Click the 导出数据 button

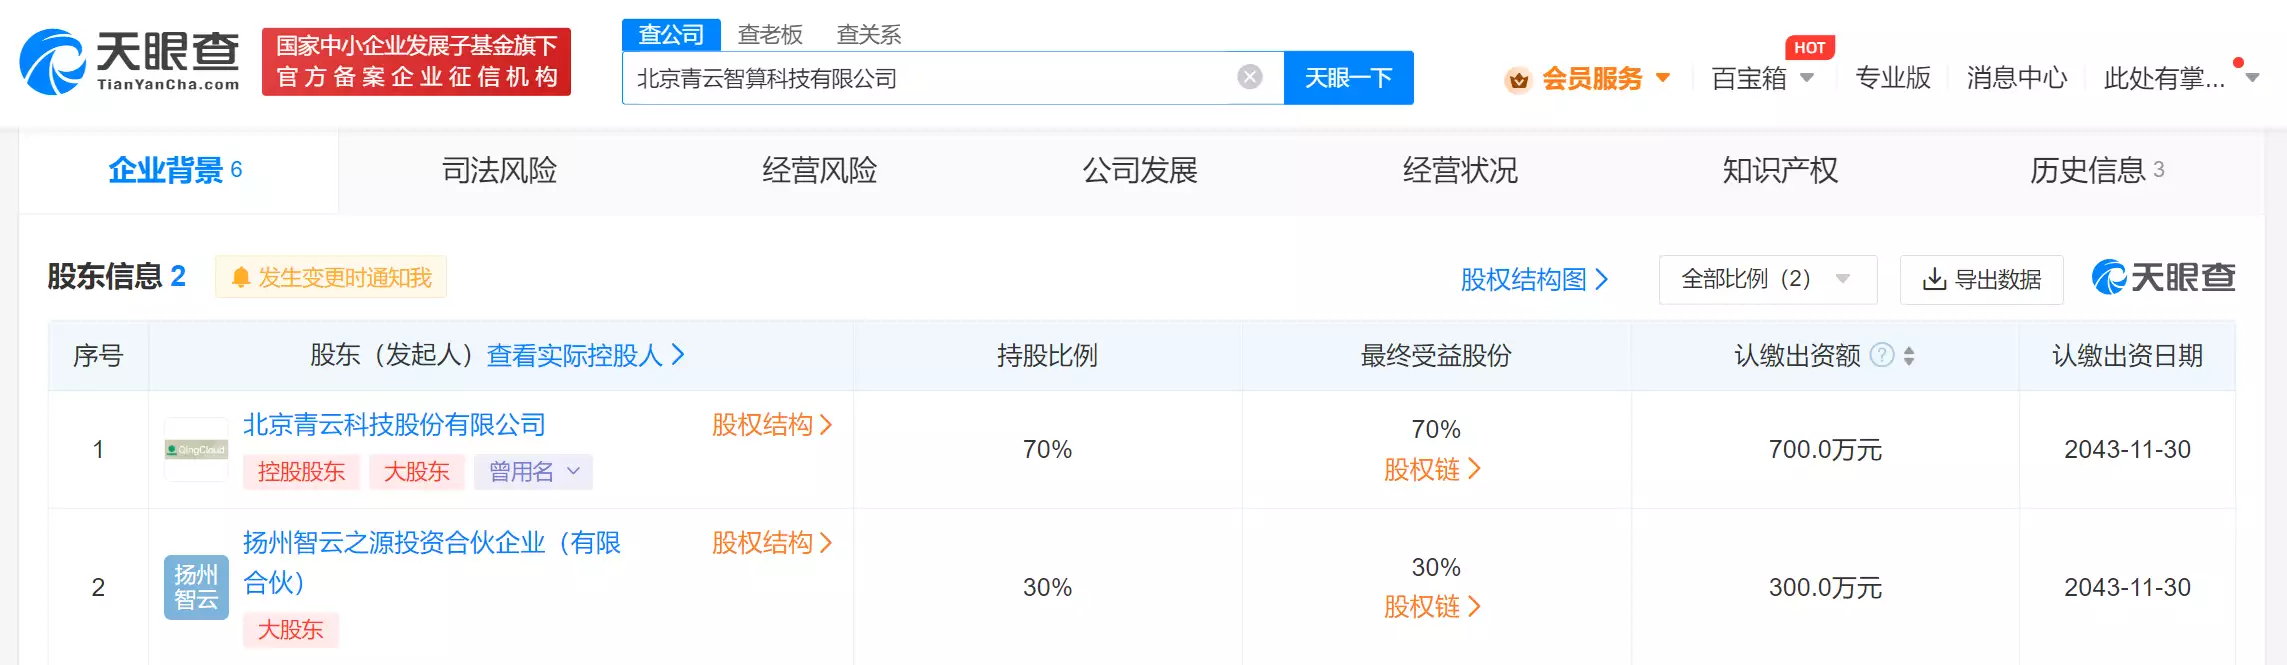(x=1981, y=279)
